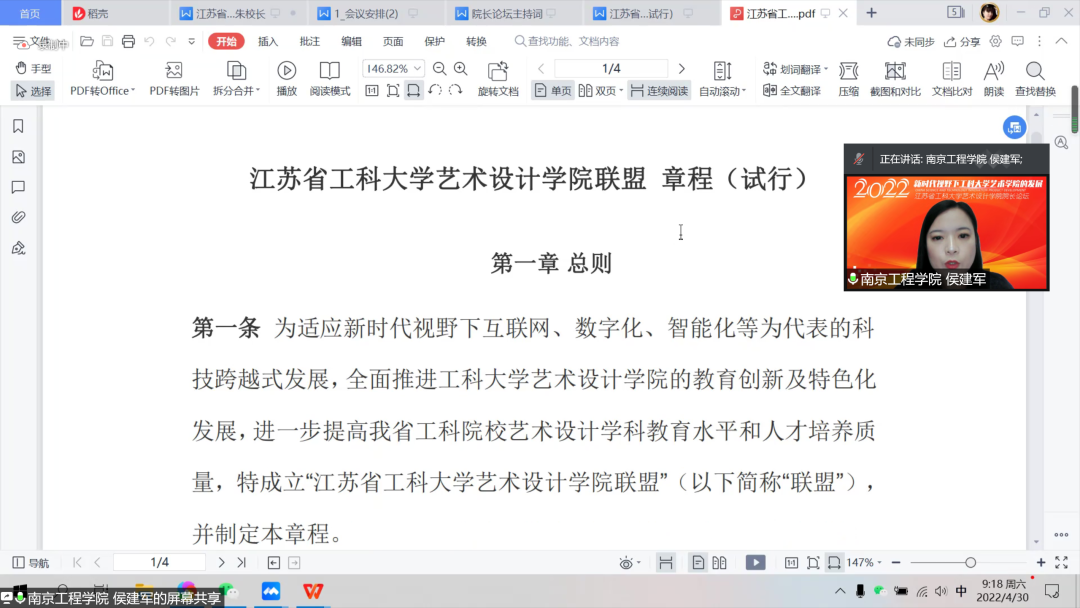
Task: Open the 截图和对比 tool
Action: click(x=894, y=70)
